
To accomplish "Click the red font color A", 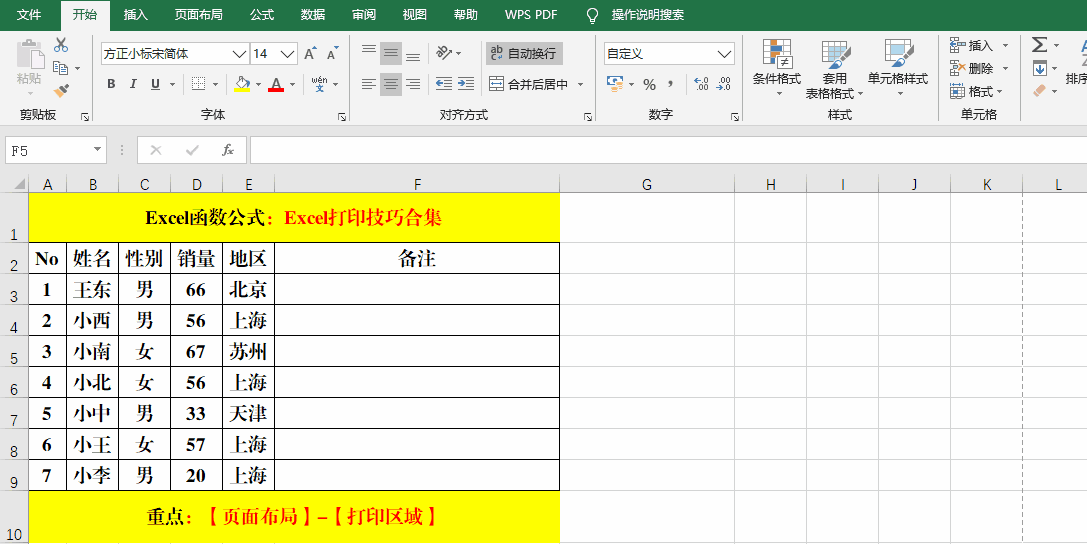I will pos(276,84).
